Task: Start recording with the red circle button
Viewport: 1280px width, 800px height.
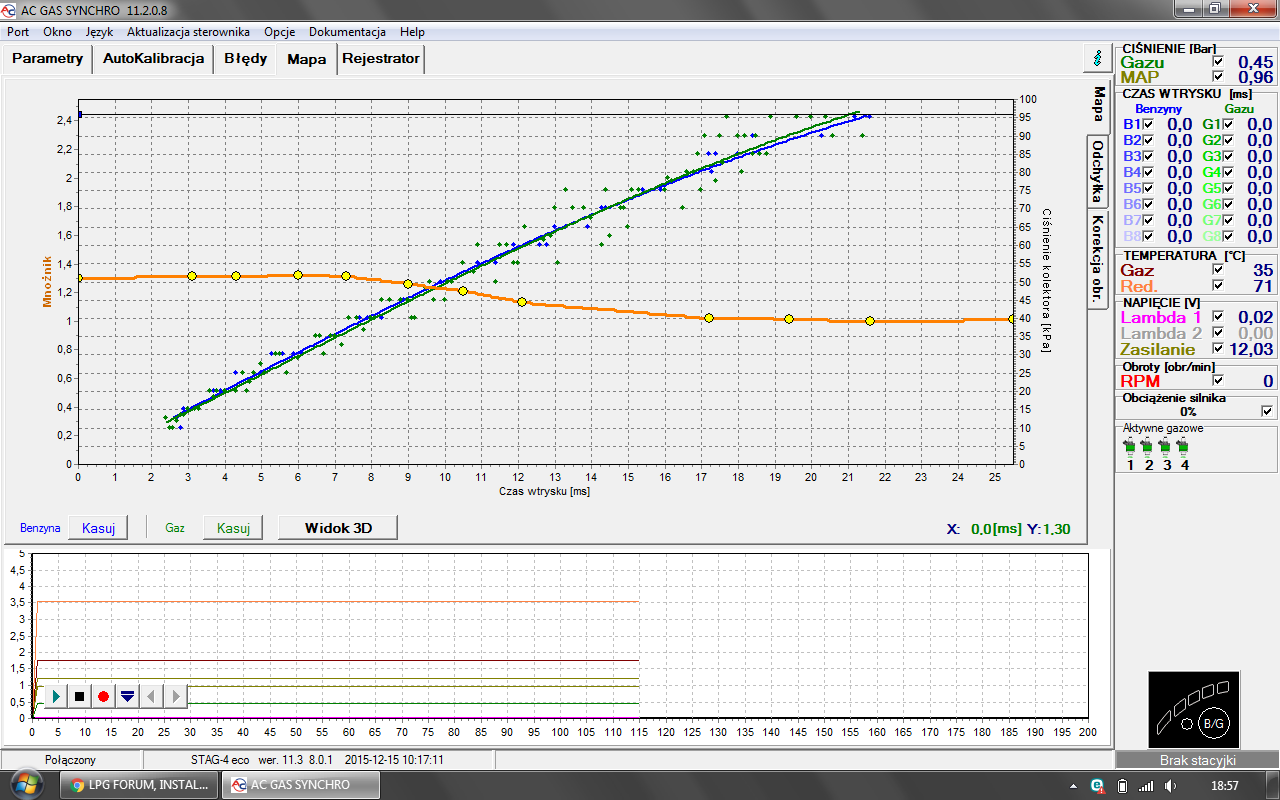Action: pyautogui.click(x=103, y=696)
